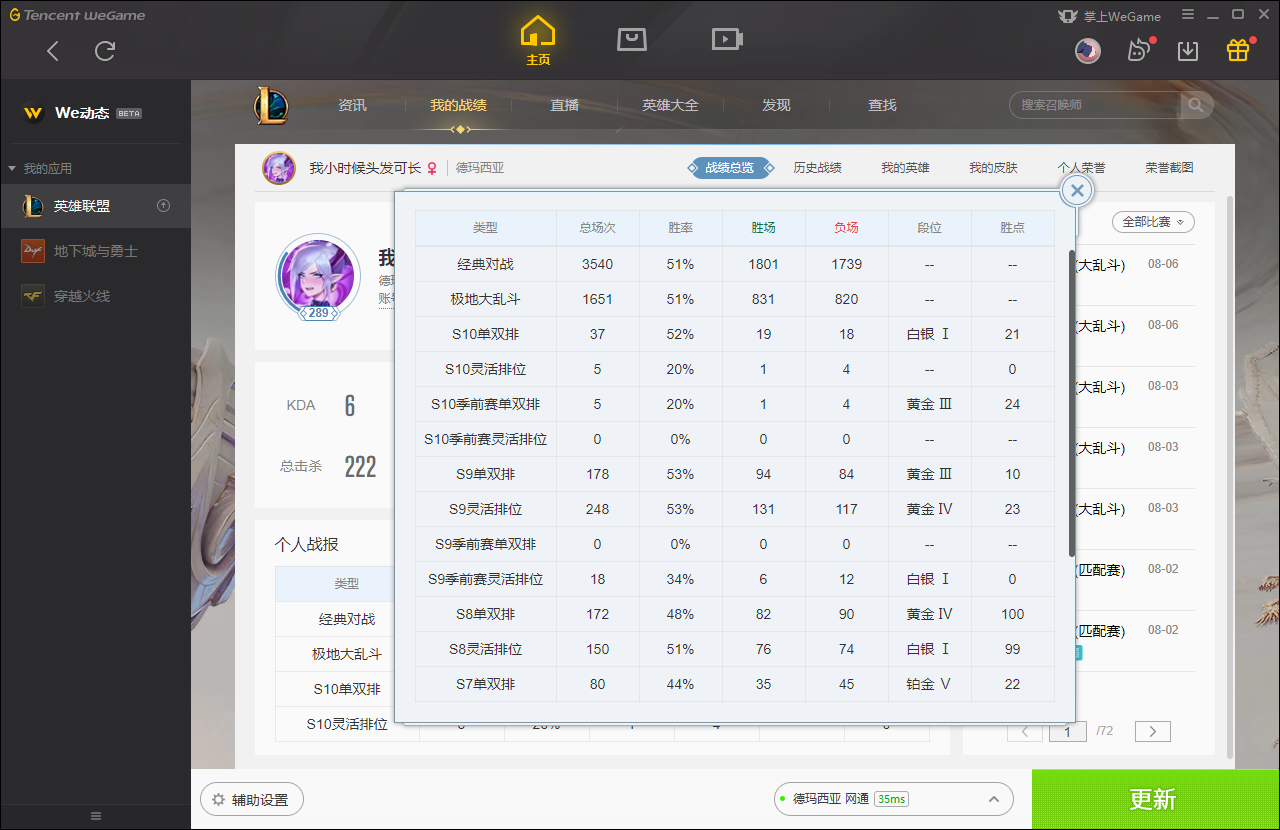Click the League of Legends logo in the navbar
The image size is (1280, 830).
(x=271, y=105)
